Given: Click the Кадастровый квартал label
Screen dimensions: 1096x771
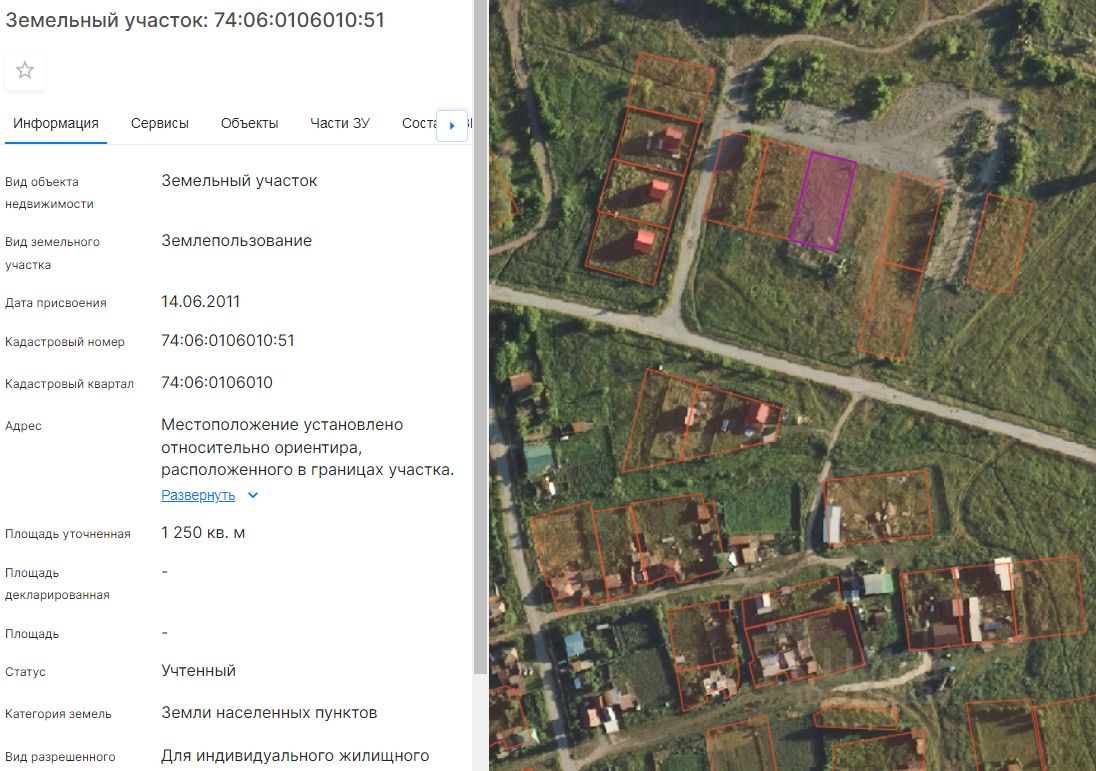Looking at the screenshot, I should click(x=69, y=384).
